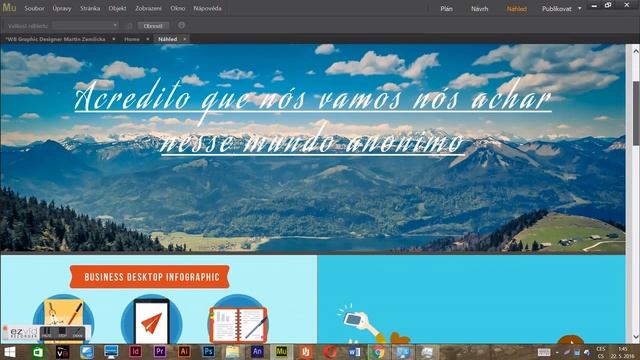Image resolution: width=640 pixels, height=360 pixels.
Task: Click the tablet with paper plane icon
Action: pos(151,320)
